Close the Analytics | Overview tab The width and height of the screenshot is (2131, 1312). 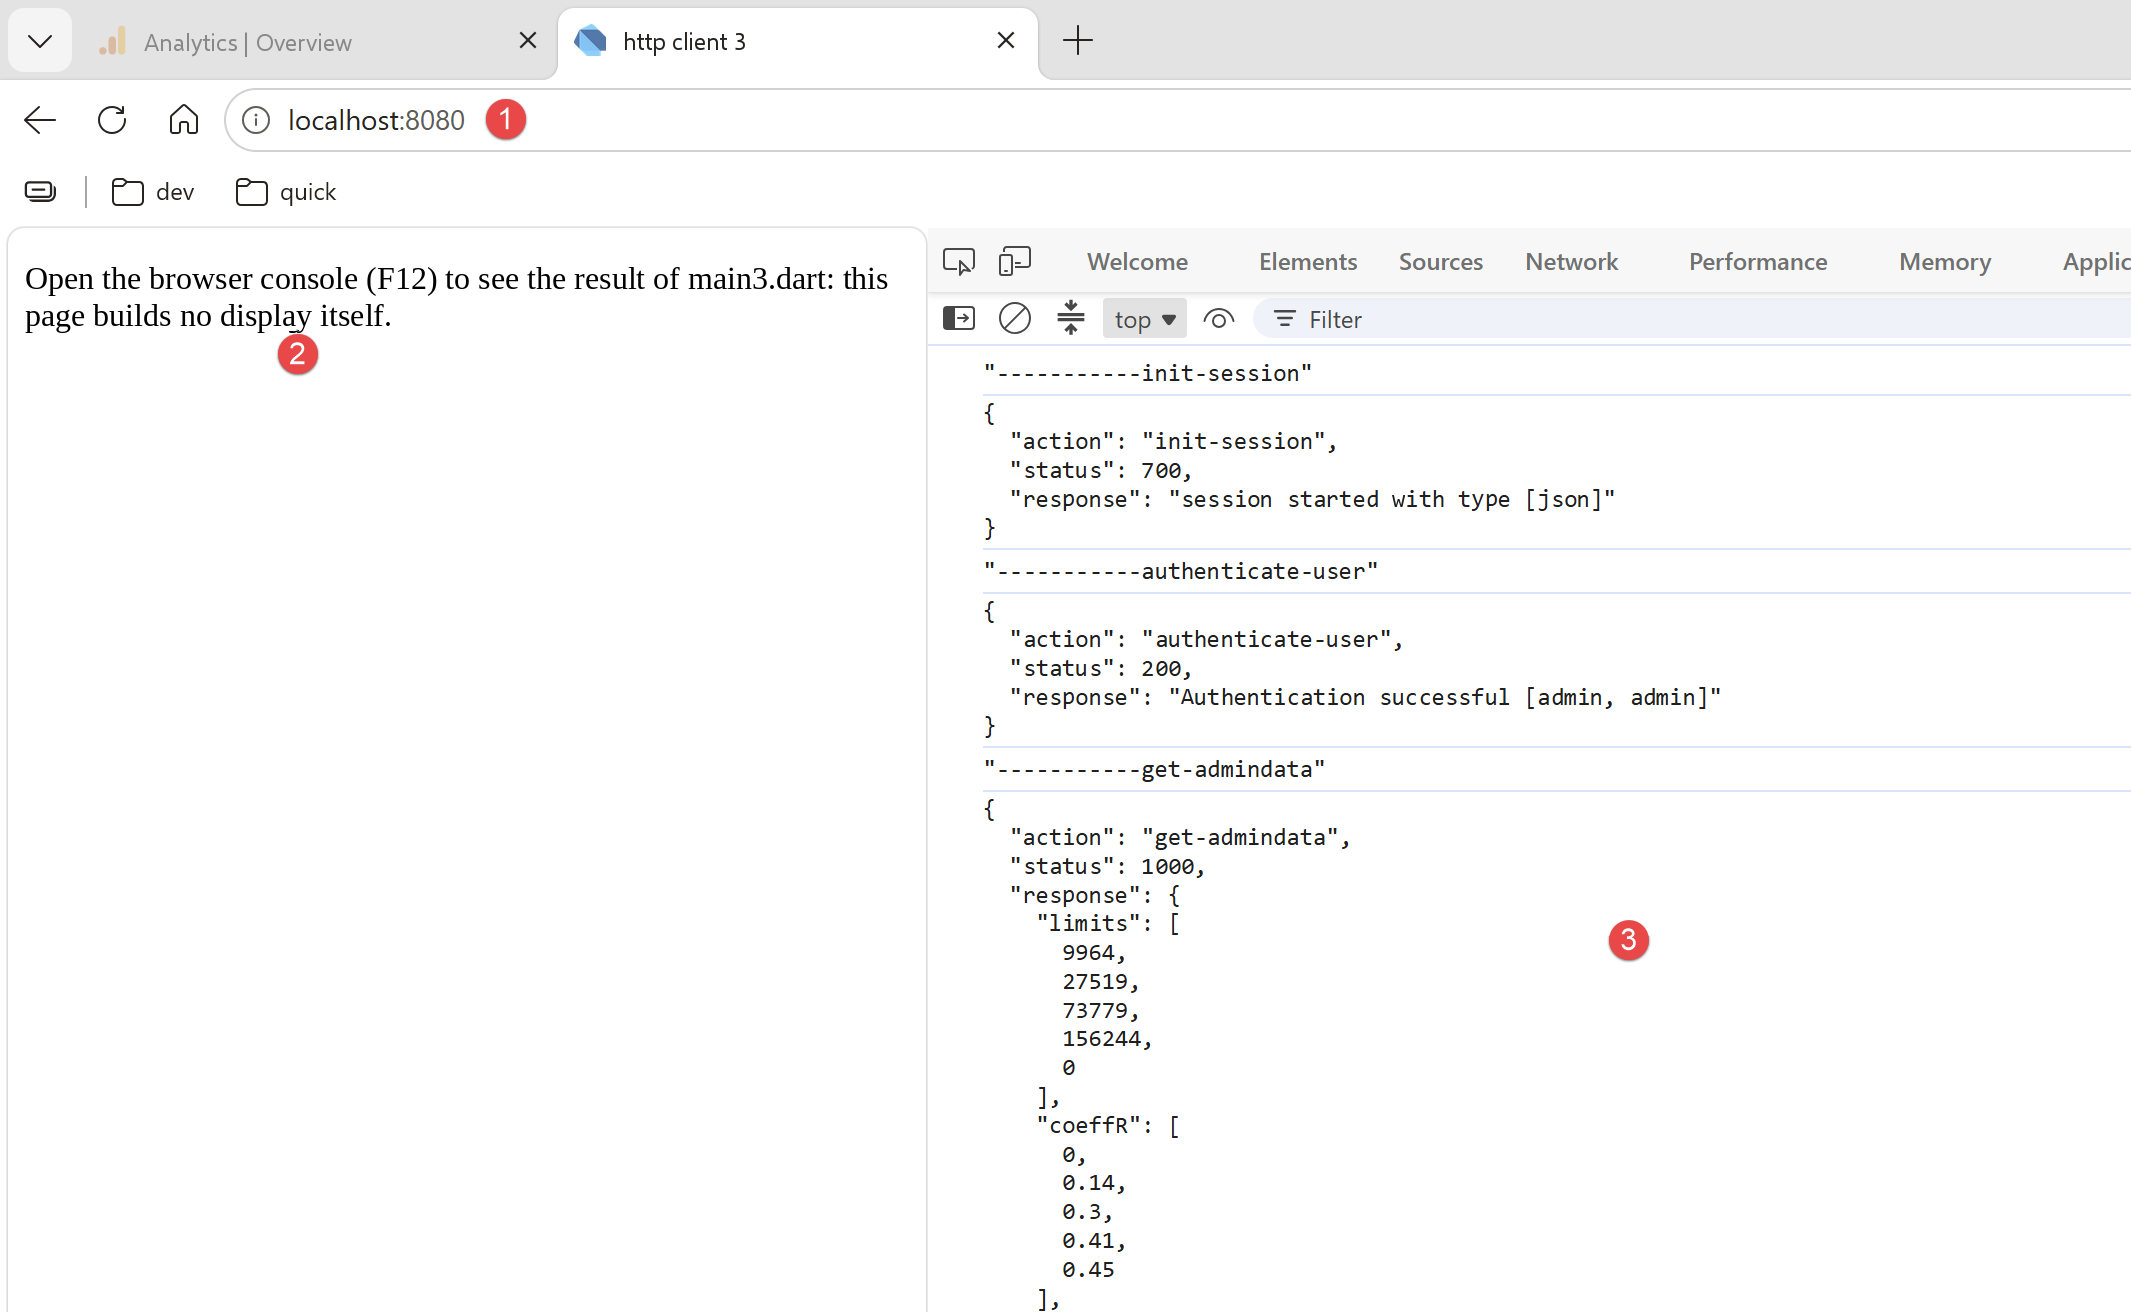pos(528,40)
